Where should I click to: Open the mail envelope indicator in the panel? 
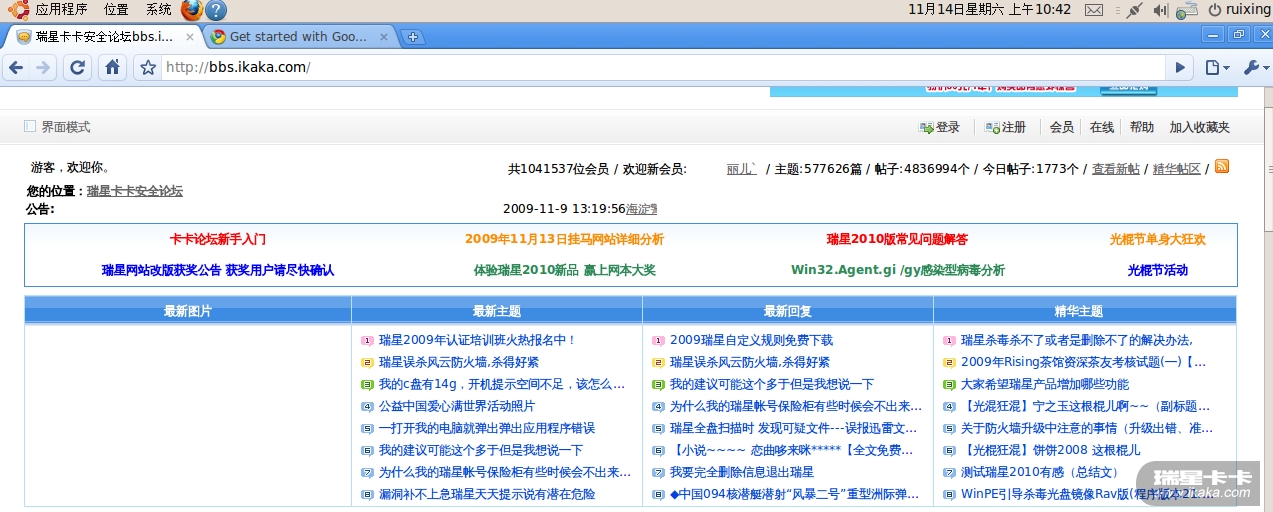click(1094, 10)
